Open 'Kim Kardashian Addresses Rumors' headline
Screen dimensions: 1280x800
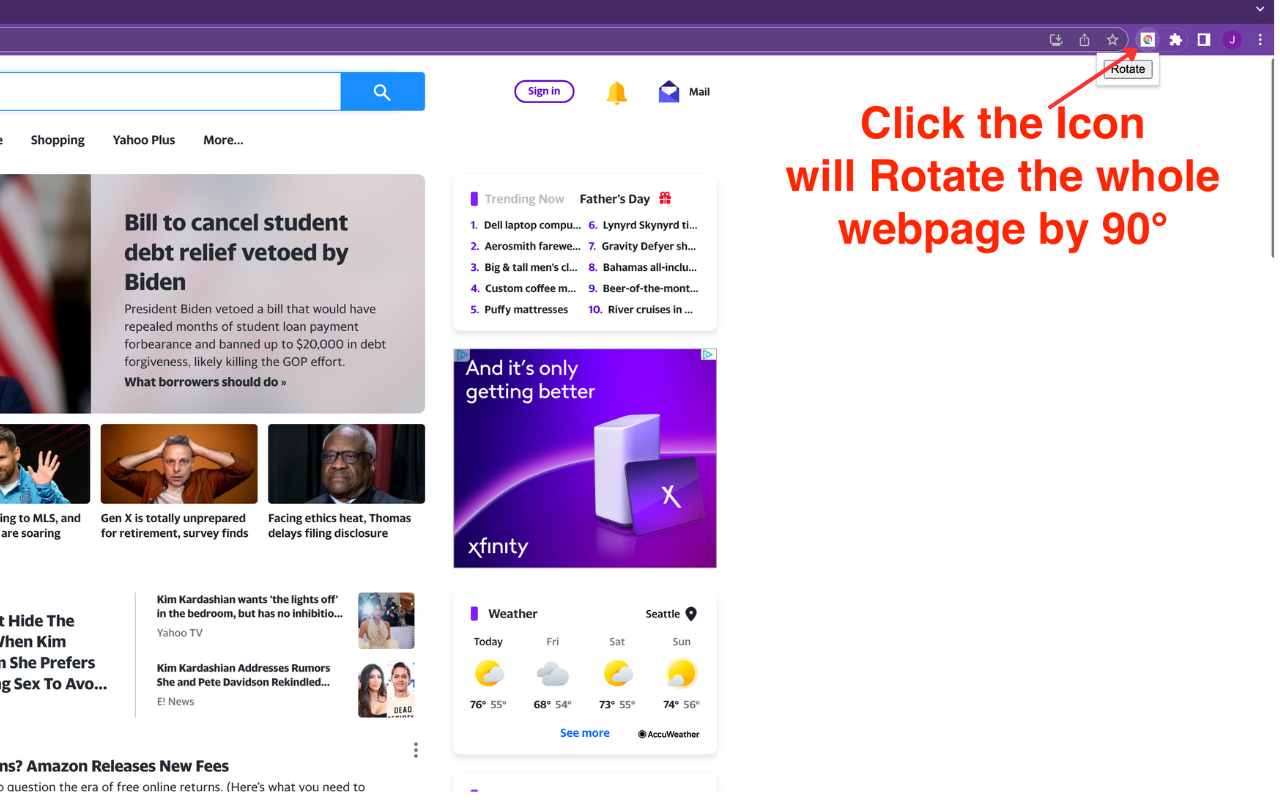(243, 675)
